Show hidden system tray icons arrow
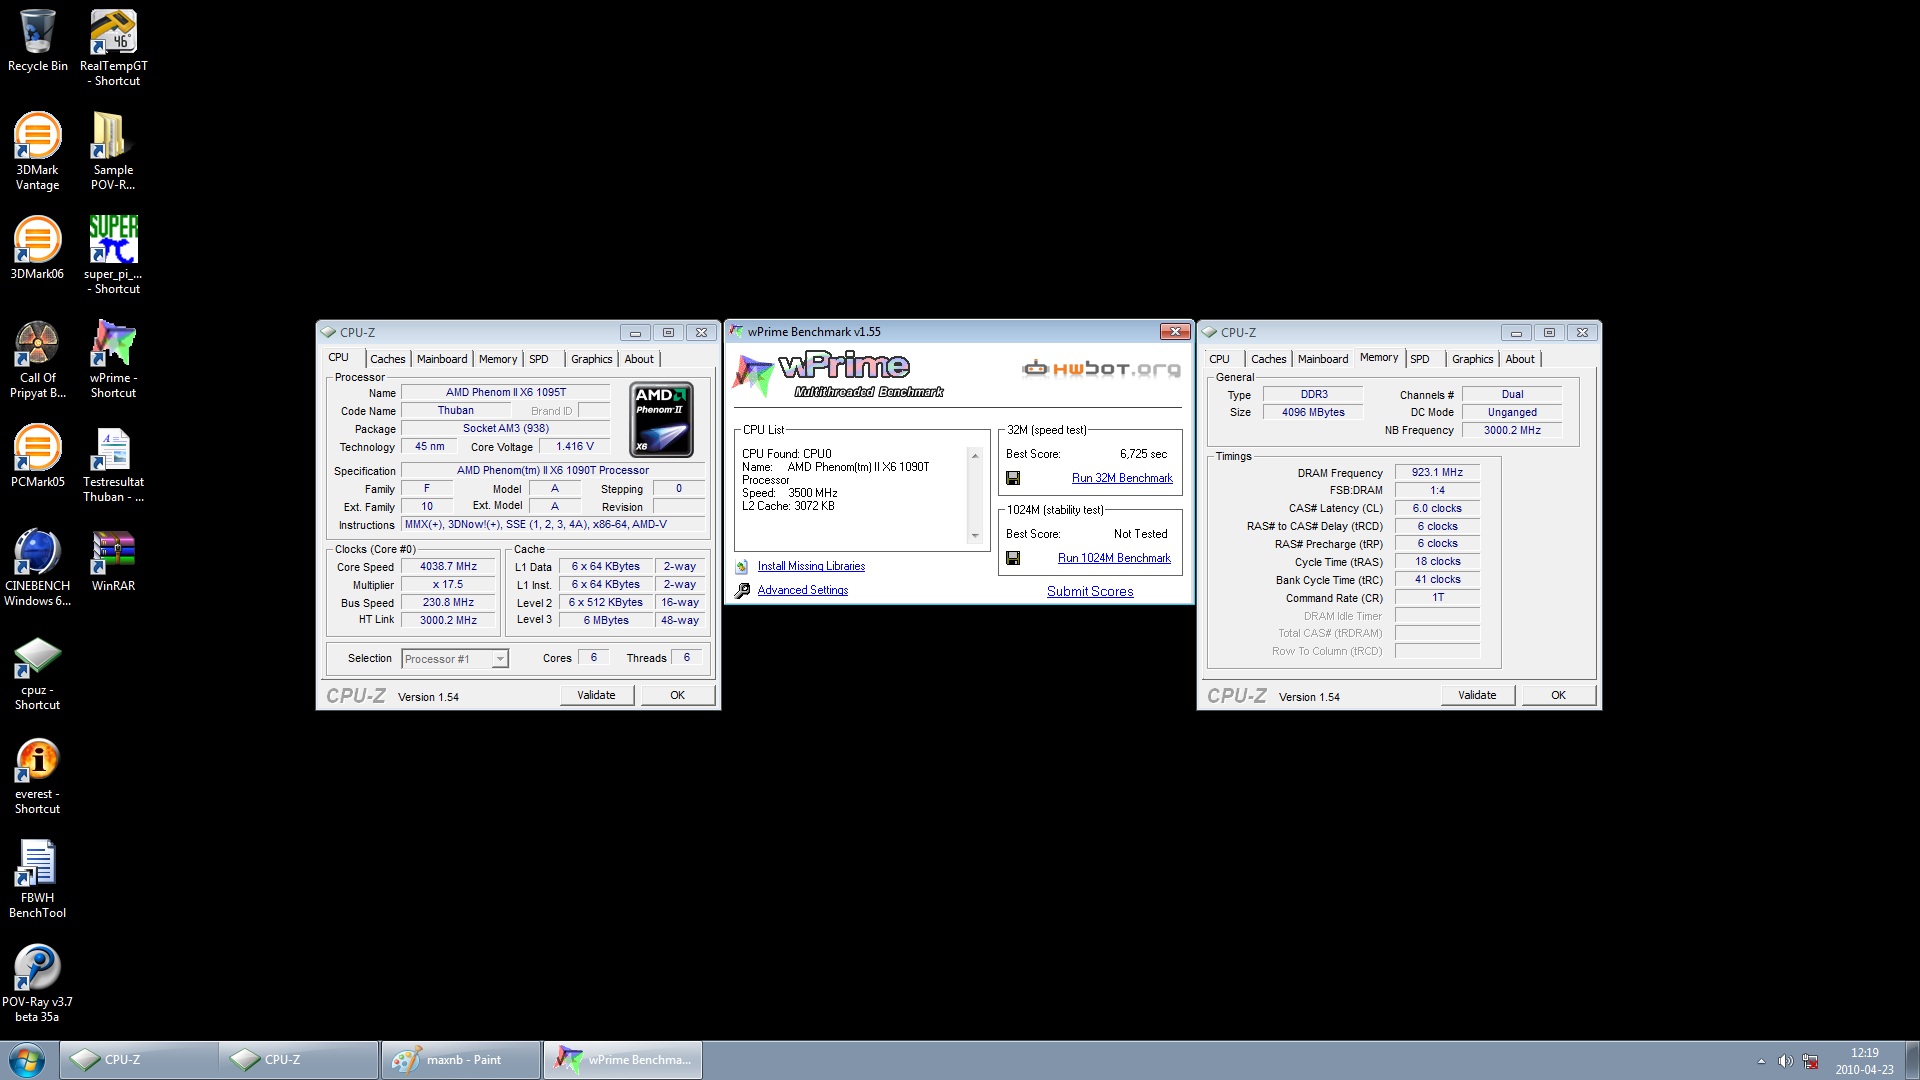The width and height of the screenshot is (1920, 1080). (x=1761, y=1061)
